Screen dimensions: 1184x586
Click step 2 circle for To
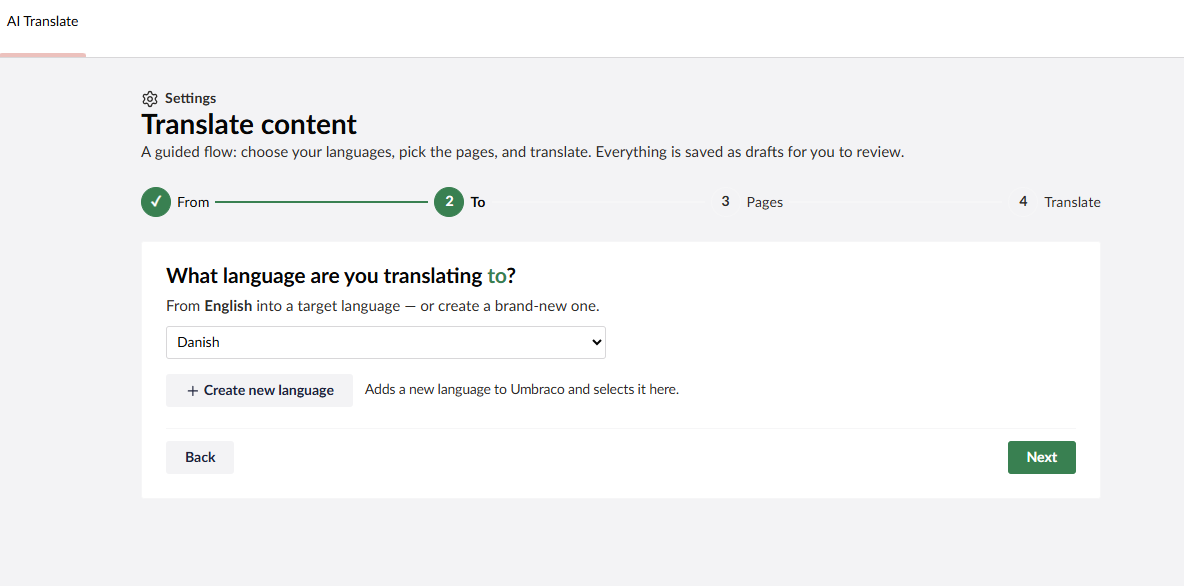pos(449,202)
